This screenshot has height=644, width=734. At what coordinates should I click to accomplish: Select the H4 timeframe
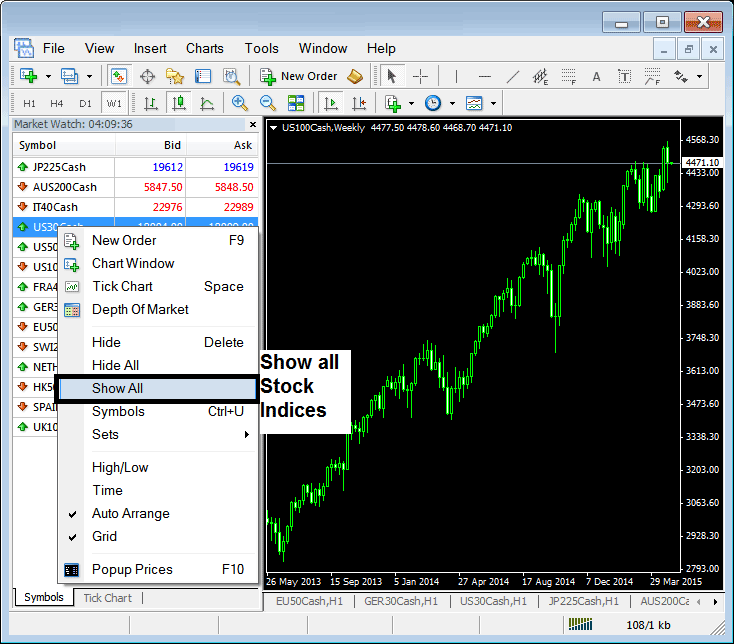point(57,103)
